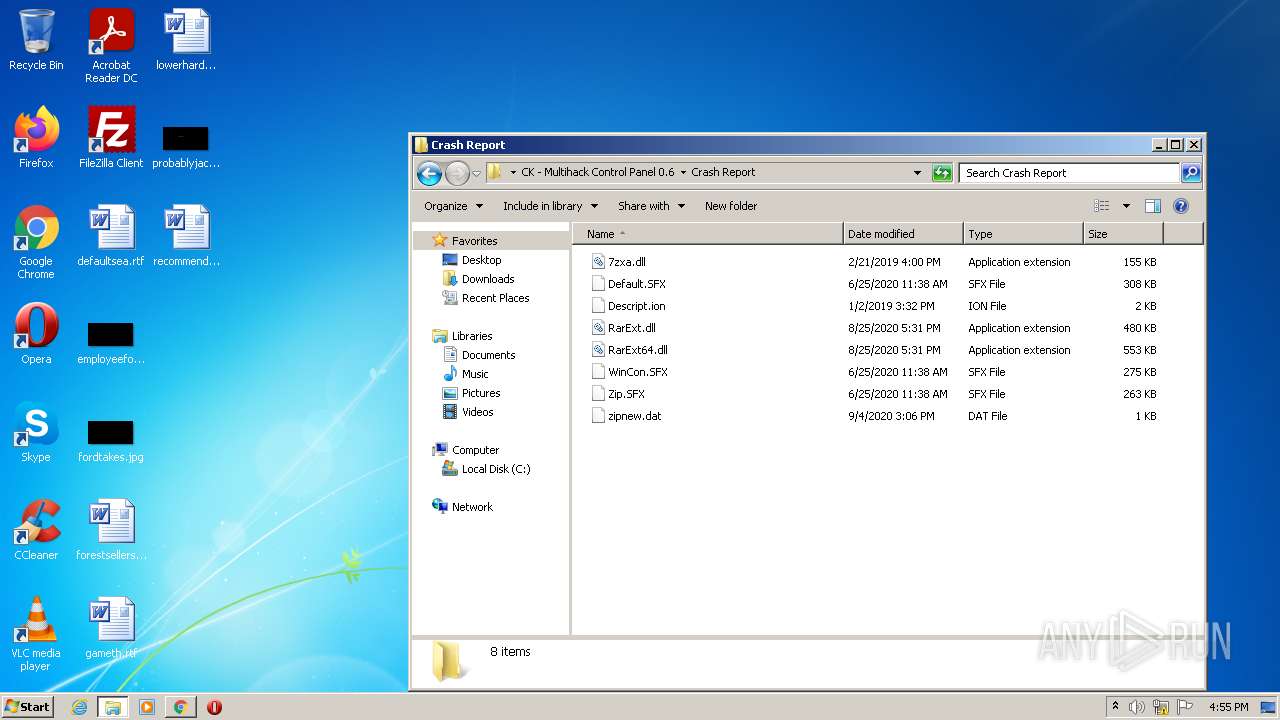The image size is (1280, 720).
Task: Select the 7zxa.dll file
Action: [x=627, y=262]
